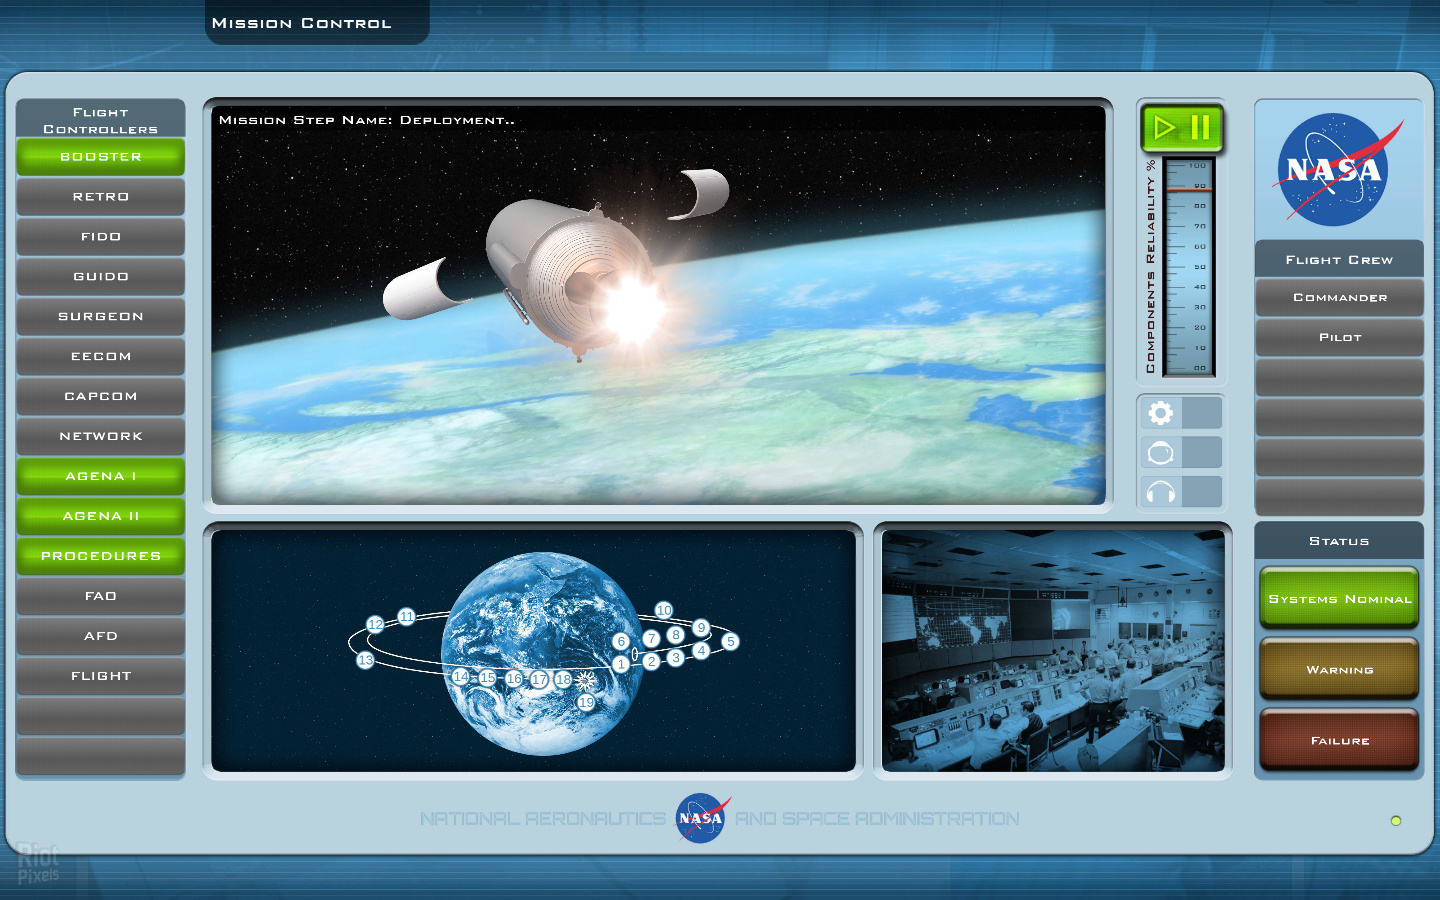Toggle the AGENA I controller
1440x900 pixels.
point(101,476)
